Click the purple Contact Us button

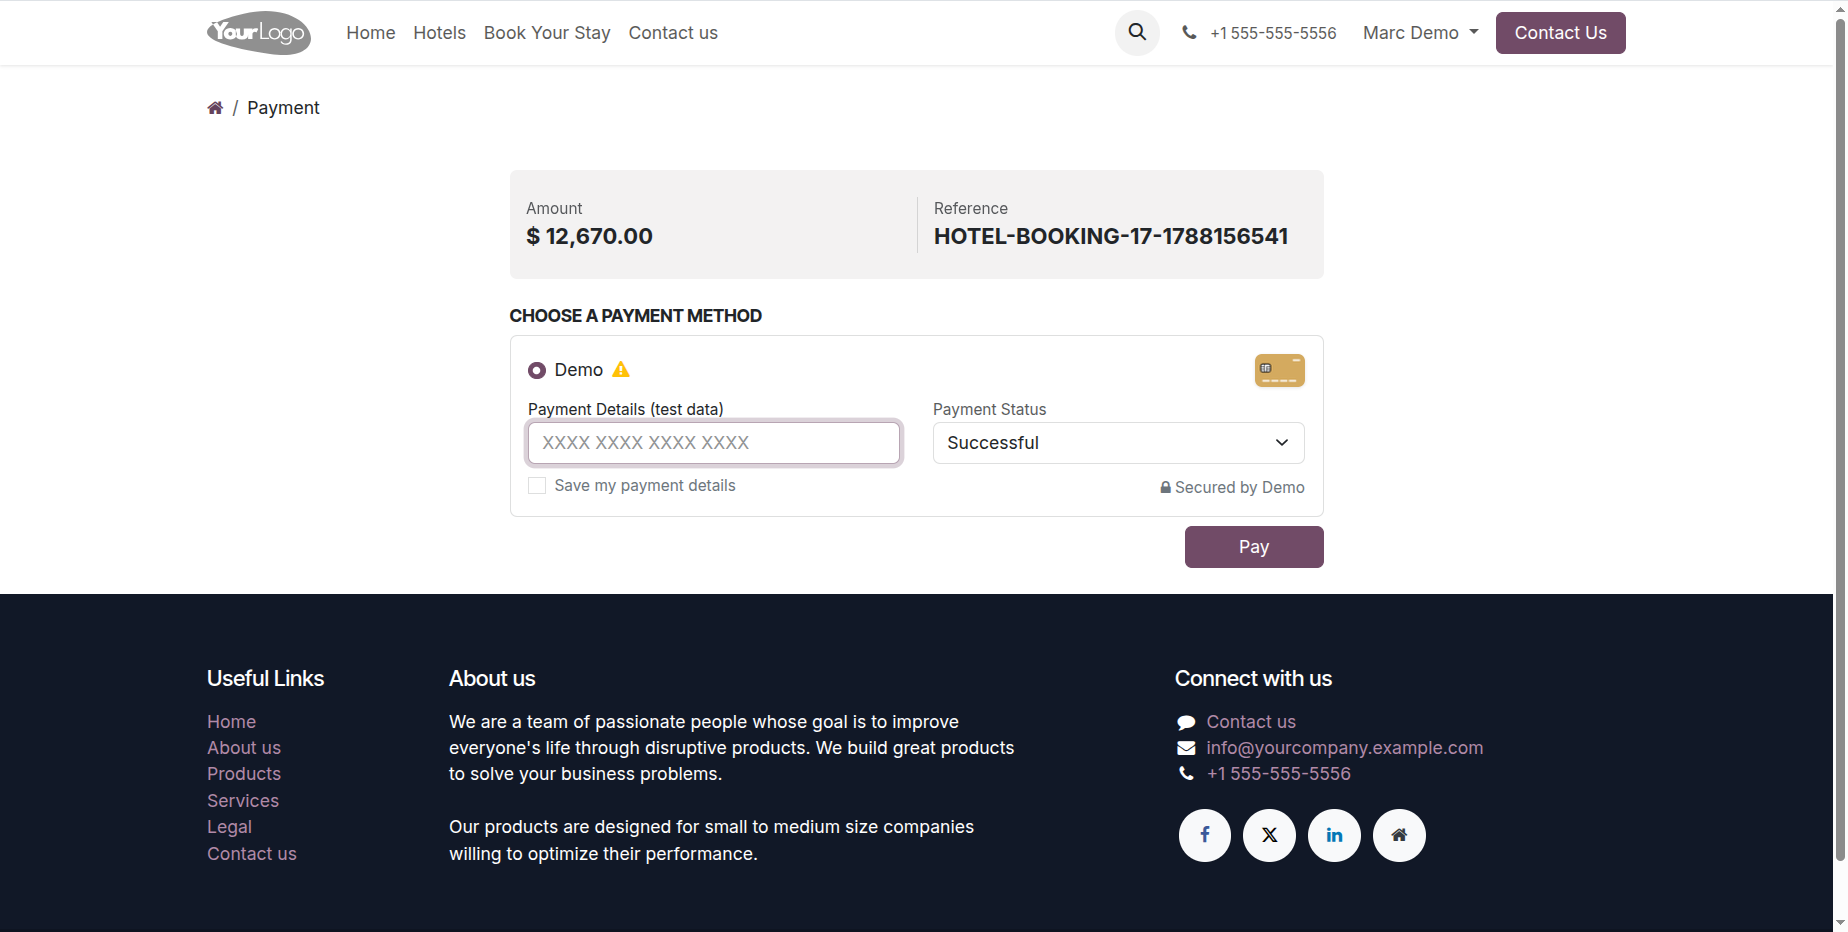tap(1560, 33)
